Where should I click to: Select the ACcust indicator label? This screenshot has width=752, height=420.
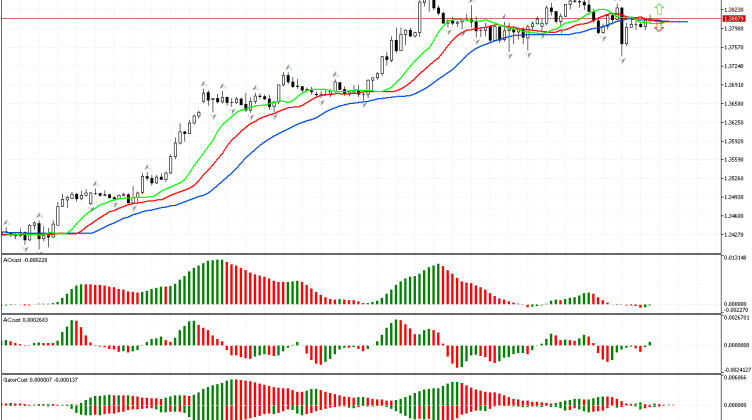pyautogui.click(x=25, y=320)
